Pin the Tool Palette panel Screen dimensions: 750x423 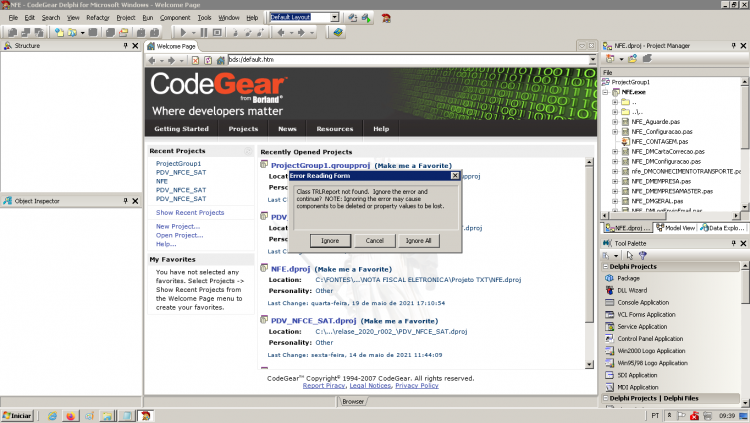tap(733, 244)
